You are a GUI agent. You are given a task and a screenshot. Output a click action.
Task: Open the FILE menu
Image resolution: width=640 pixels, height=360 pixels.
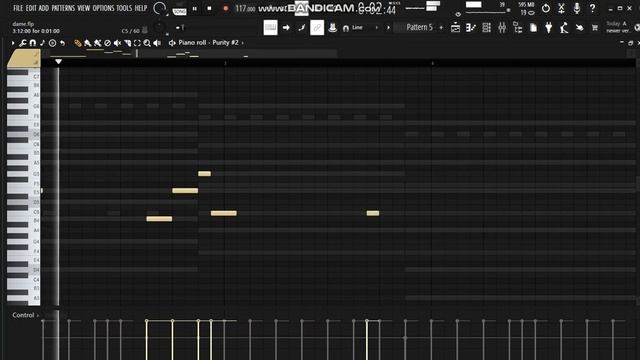(18, 8)
